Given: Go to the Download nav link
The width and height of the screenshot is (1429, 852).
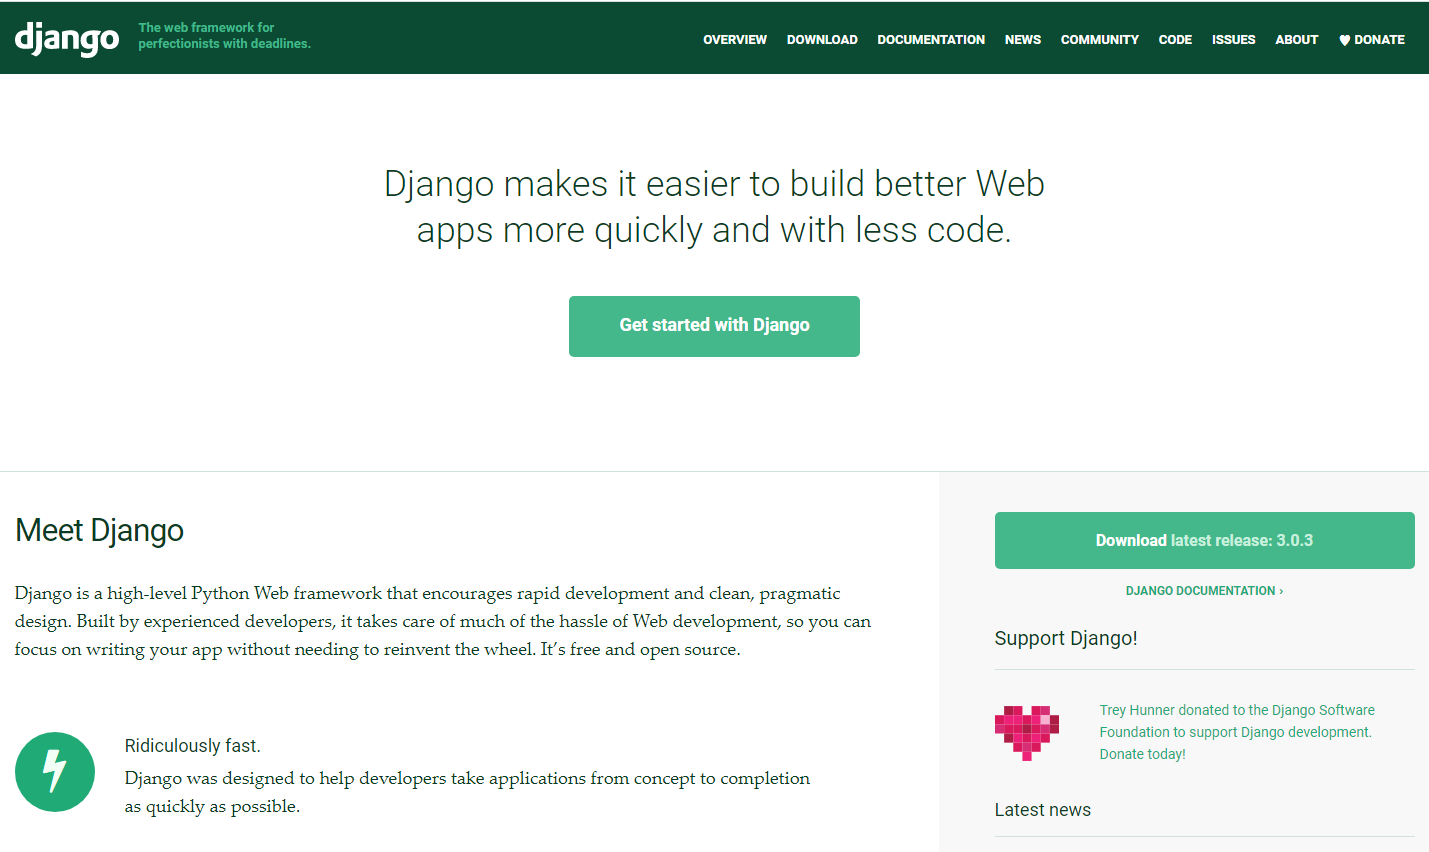Looking at the screenshot, I should (822, 40).
